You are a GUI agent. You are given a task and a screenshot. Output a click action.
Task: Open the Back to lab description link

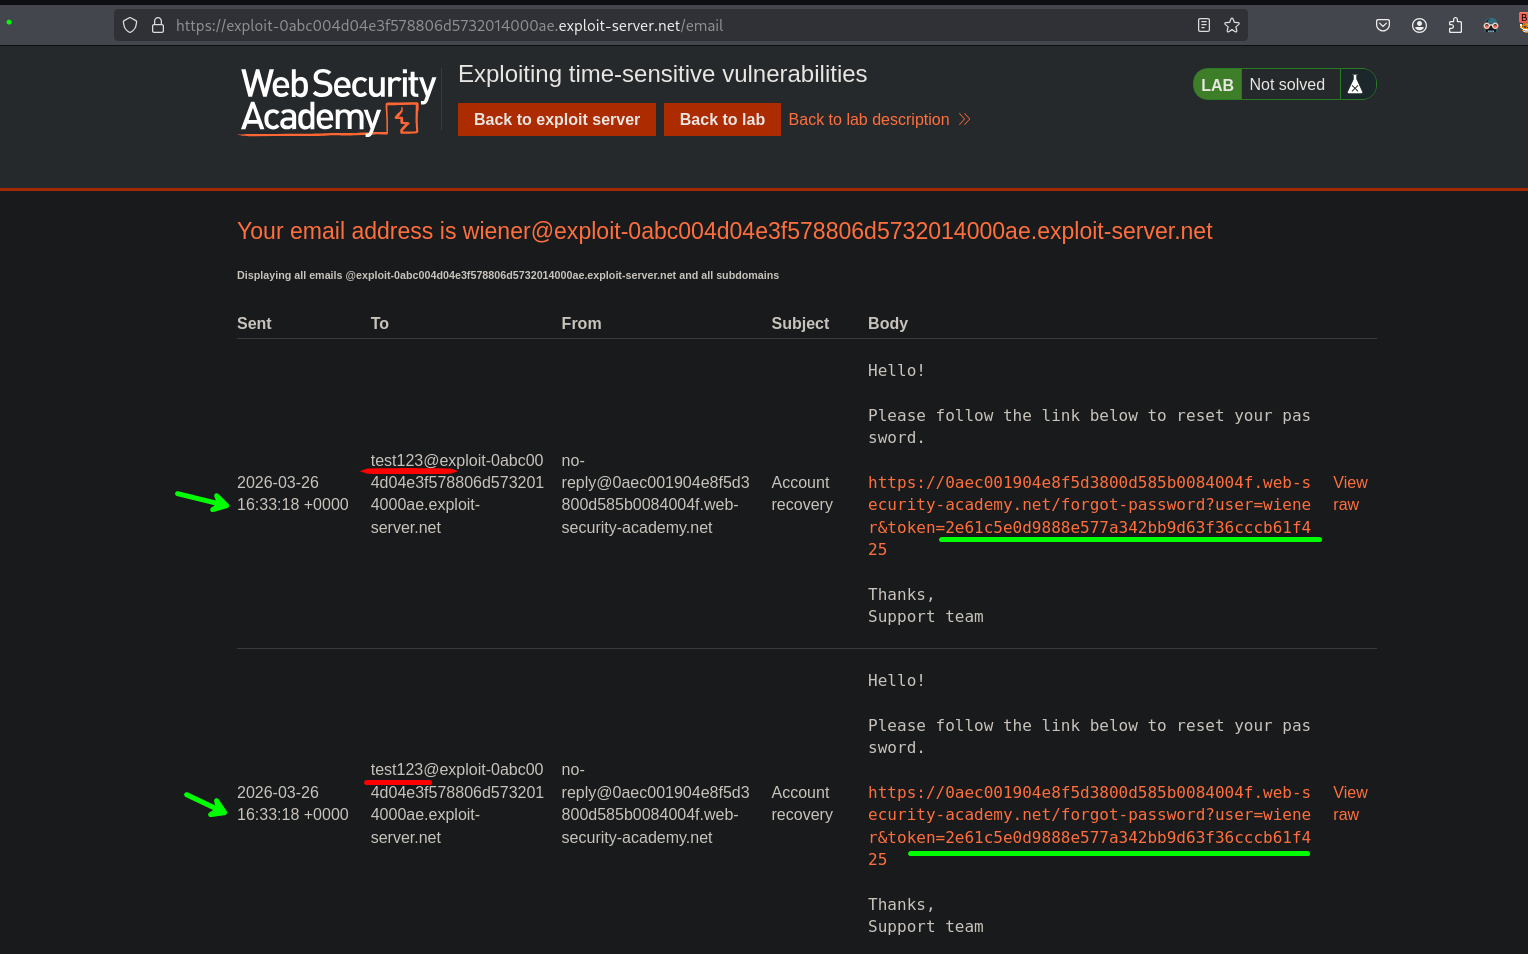click(x=868, y=119)
